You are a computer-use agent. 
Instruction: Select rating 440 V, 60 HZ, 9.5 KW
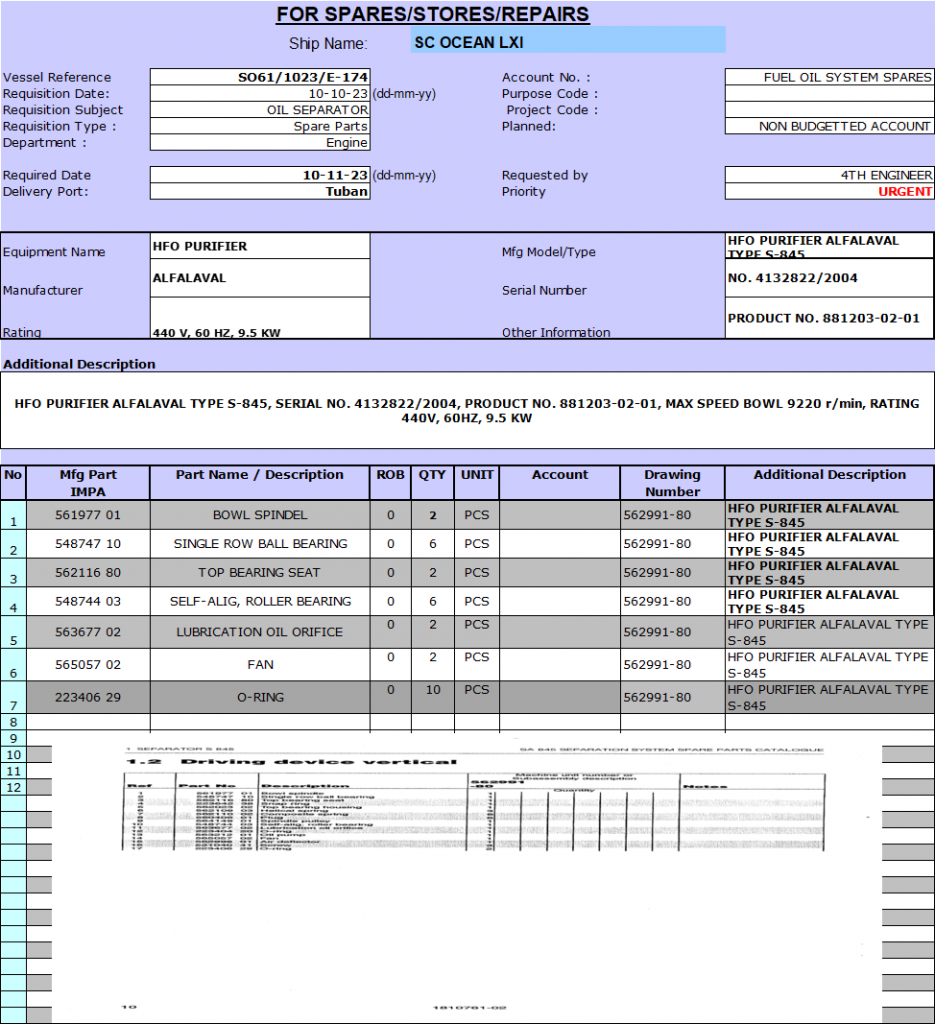[260, 318]
